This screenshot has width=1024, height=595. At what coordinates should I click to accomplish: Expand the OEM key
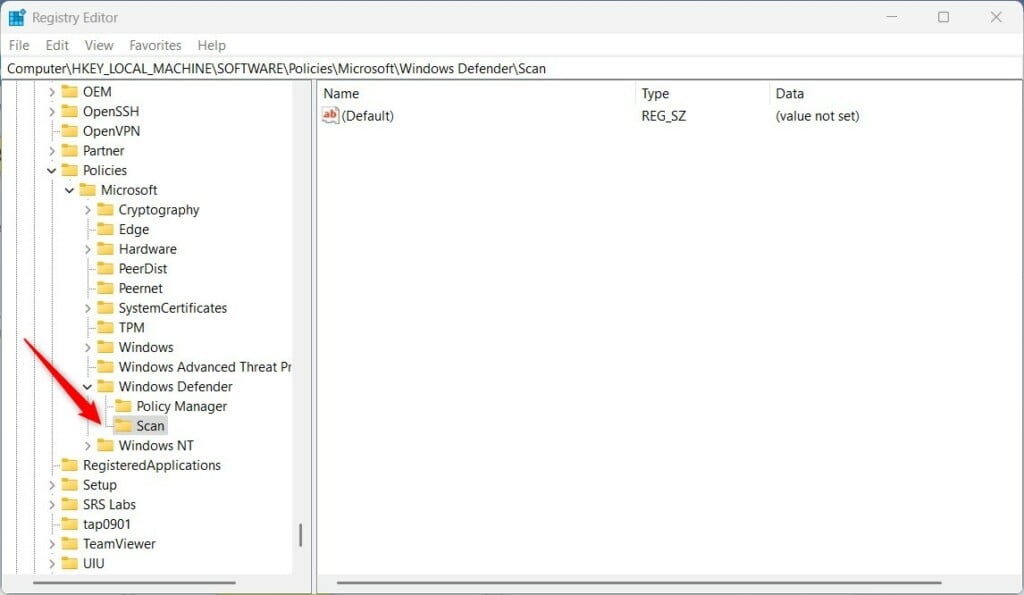[x=52, y=92]
